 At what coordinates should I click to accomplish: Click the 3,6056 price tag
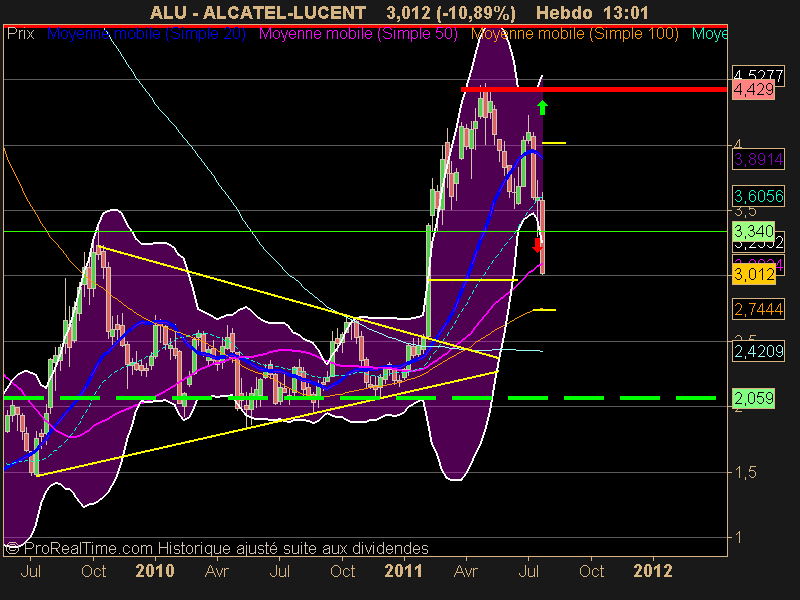coord(758,196)
